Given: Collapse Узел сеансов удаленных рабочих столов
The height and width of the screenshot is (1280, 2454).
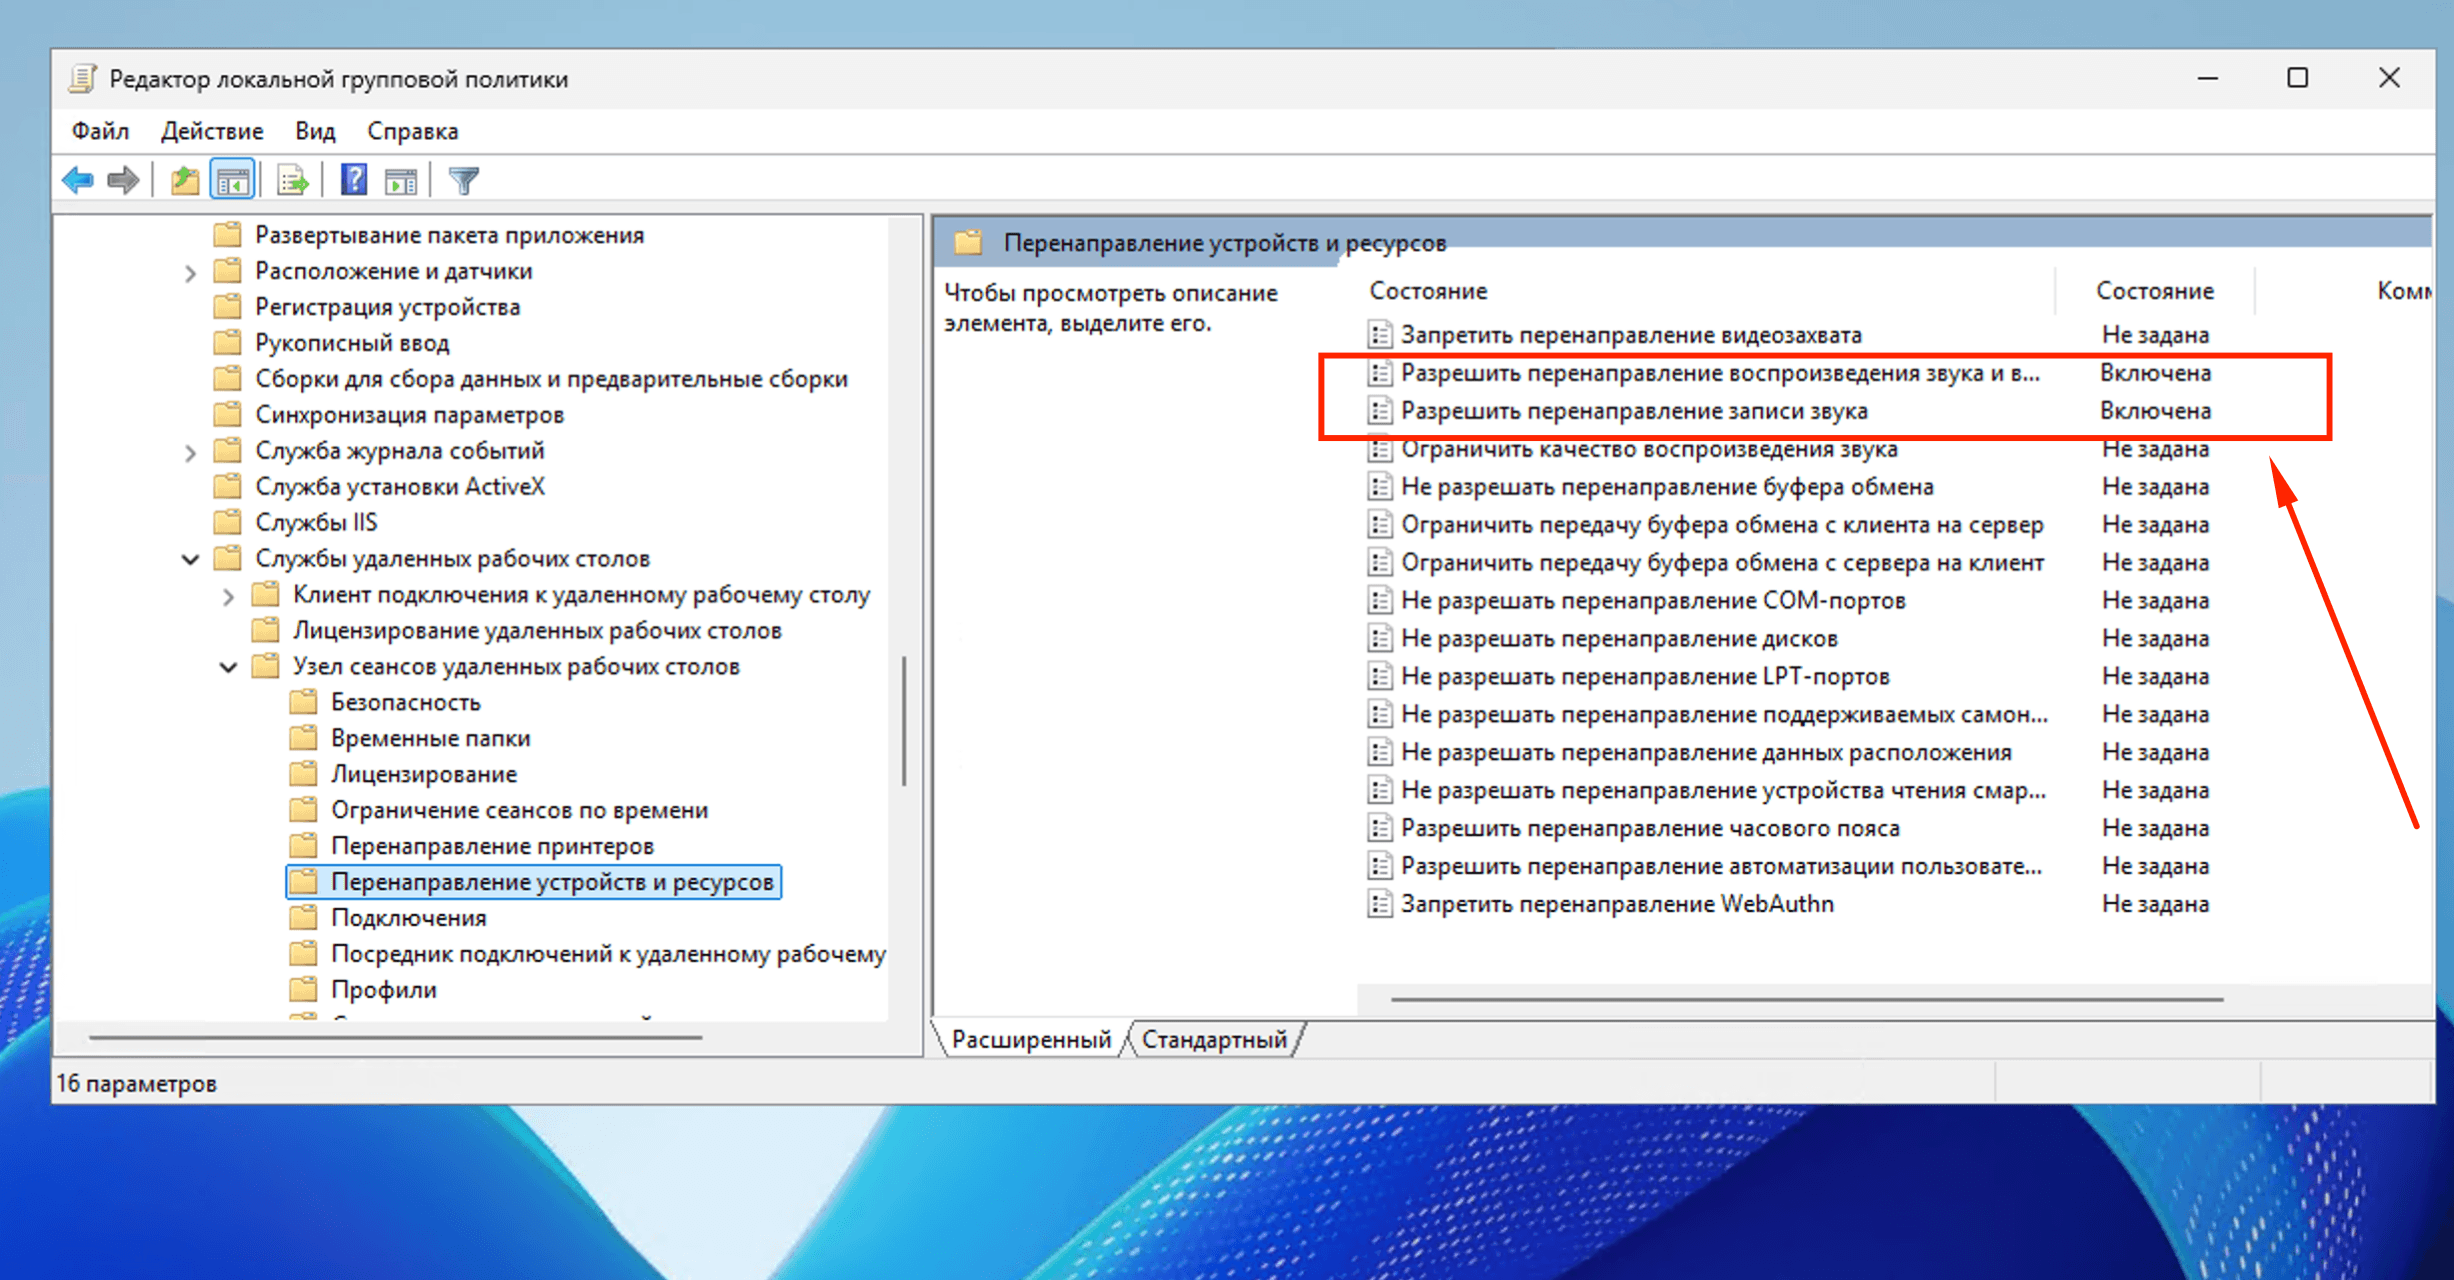Looking at the screenshot, I should pos(228,667).
